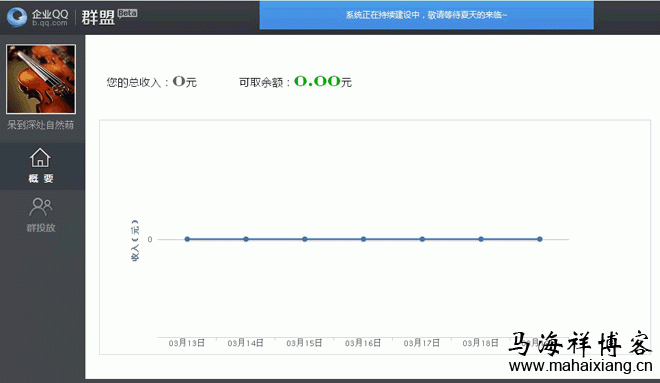The height and width of the screenshot is (383, 660).
Task: Click the 03月18日 axis label
Action: [480, 343]
